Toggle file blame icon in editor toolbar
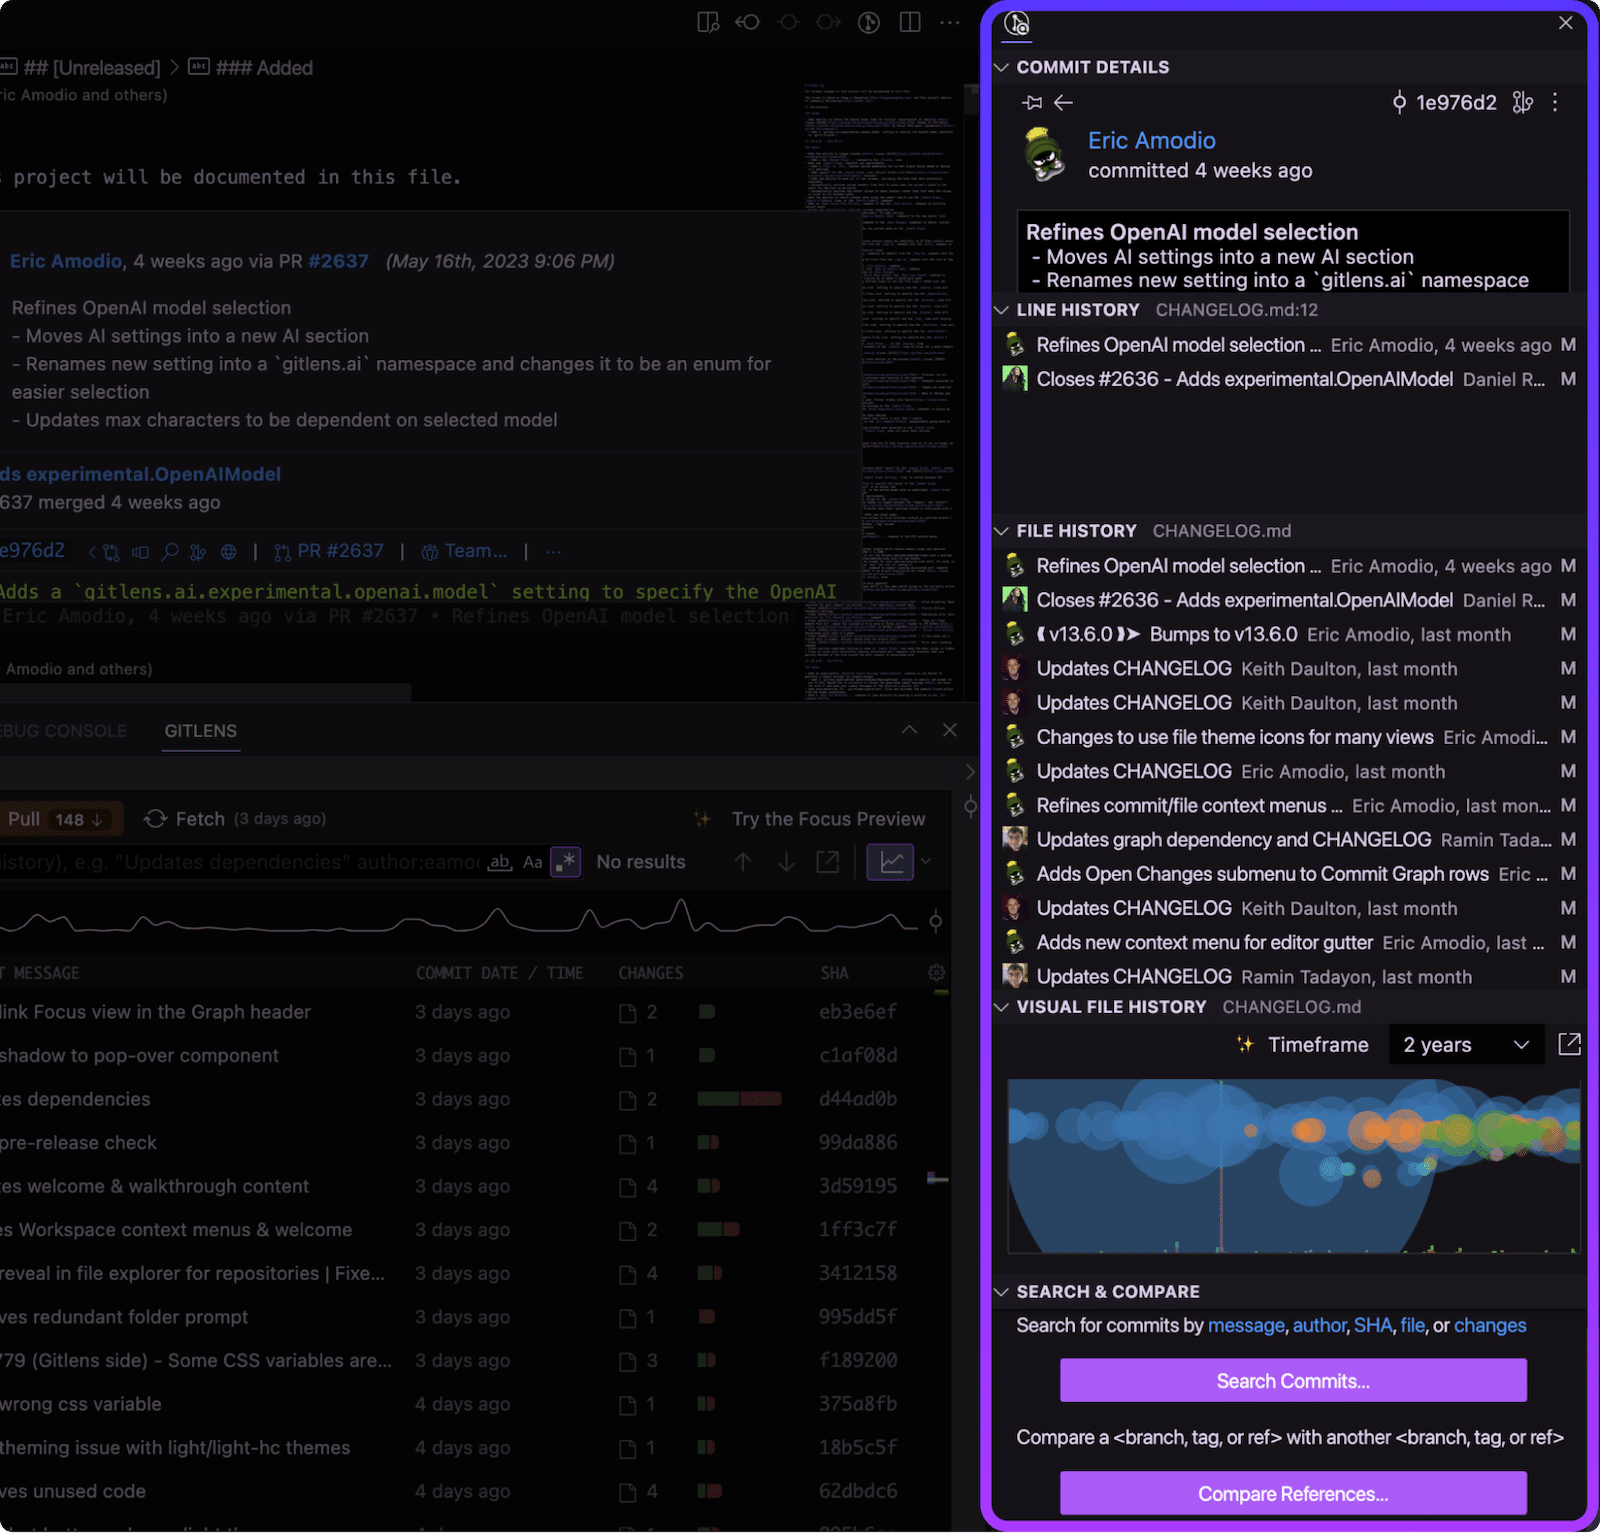Screen dimensions: 1600x1533 click(869, 22)
